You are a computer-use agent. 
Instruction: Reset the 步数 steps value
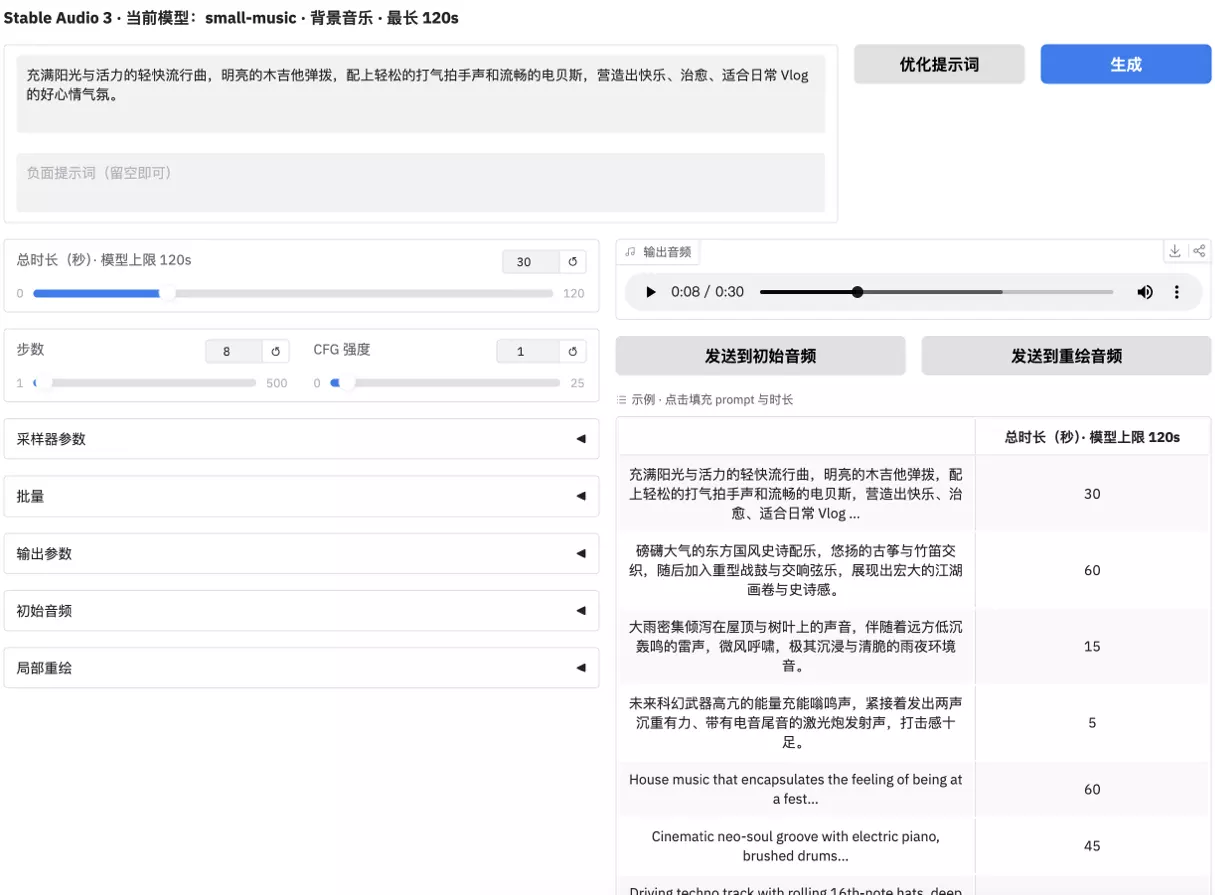(276, 351)
